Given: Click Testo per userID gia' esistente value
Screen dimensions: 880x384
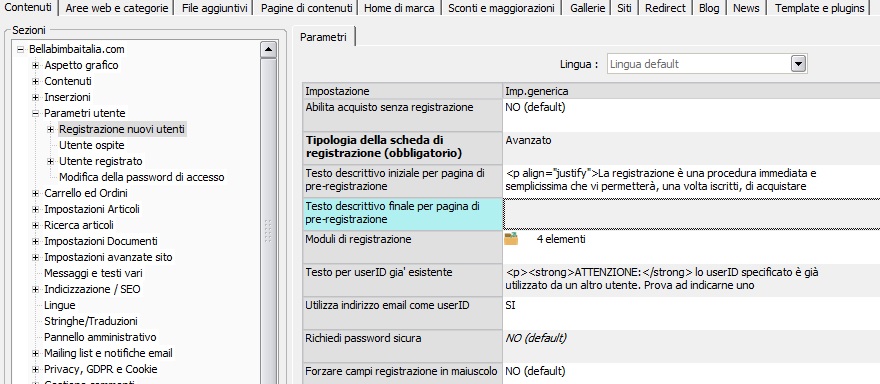Looking at the screenshot, I should coord(691,280).
